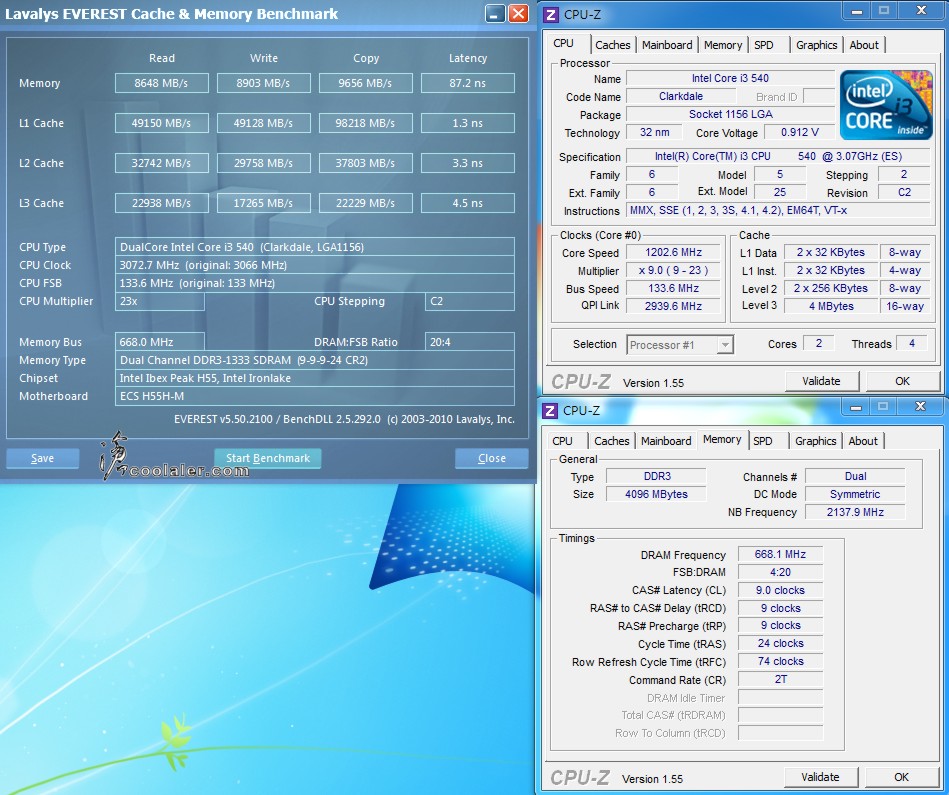Viewport: 949px width, 795px height.
Task: Click the NB Frequency value 2137.9 MHz
Action: click(x=855, y=512)
